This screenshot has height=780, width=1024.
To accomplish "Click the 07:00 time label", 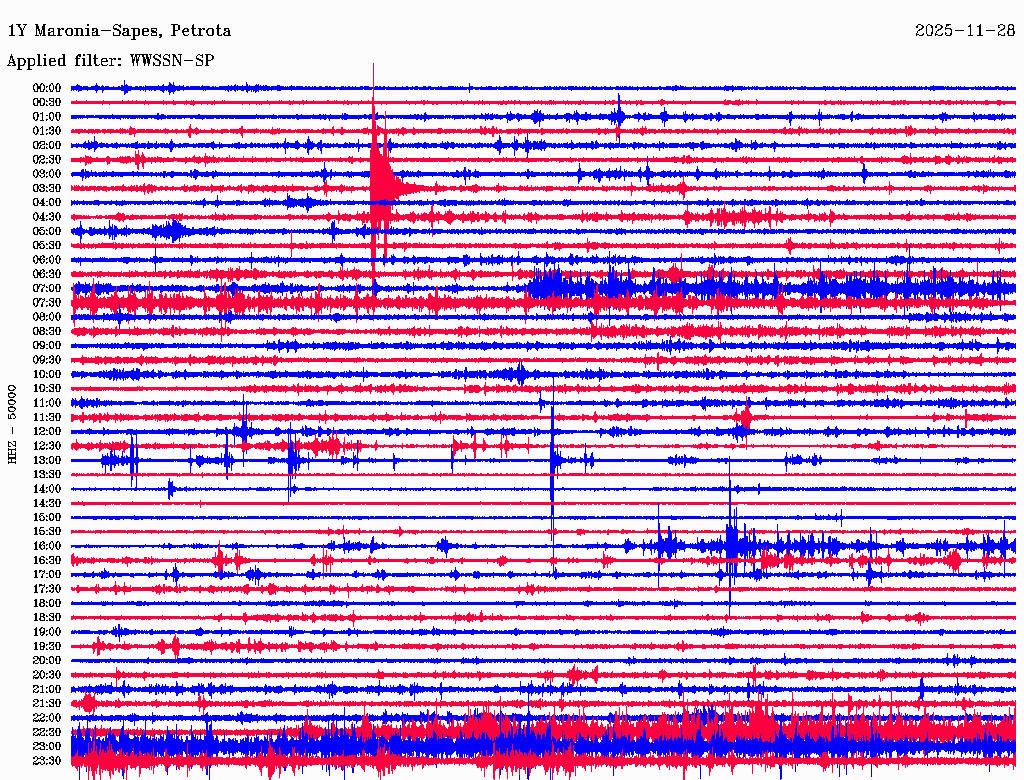I will (x=47, y=288).
